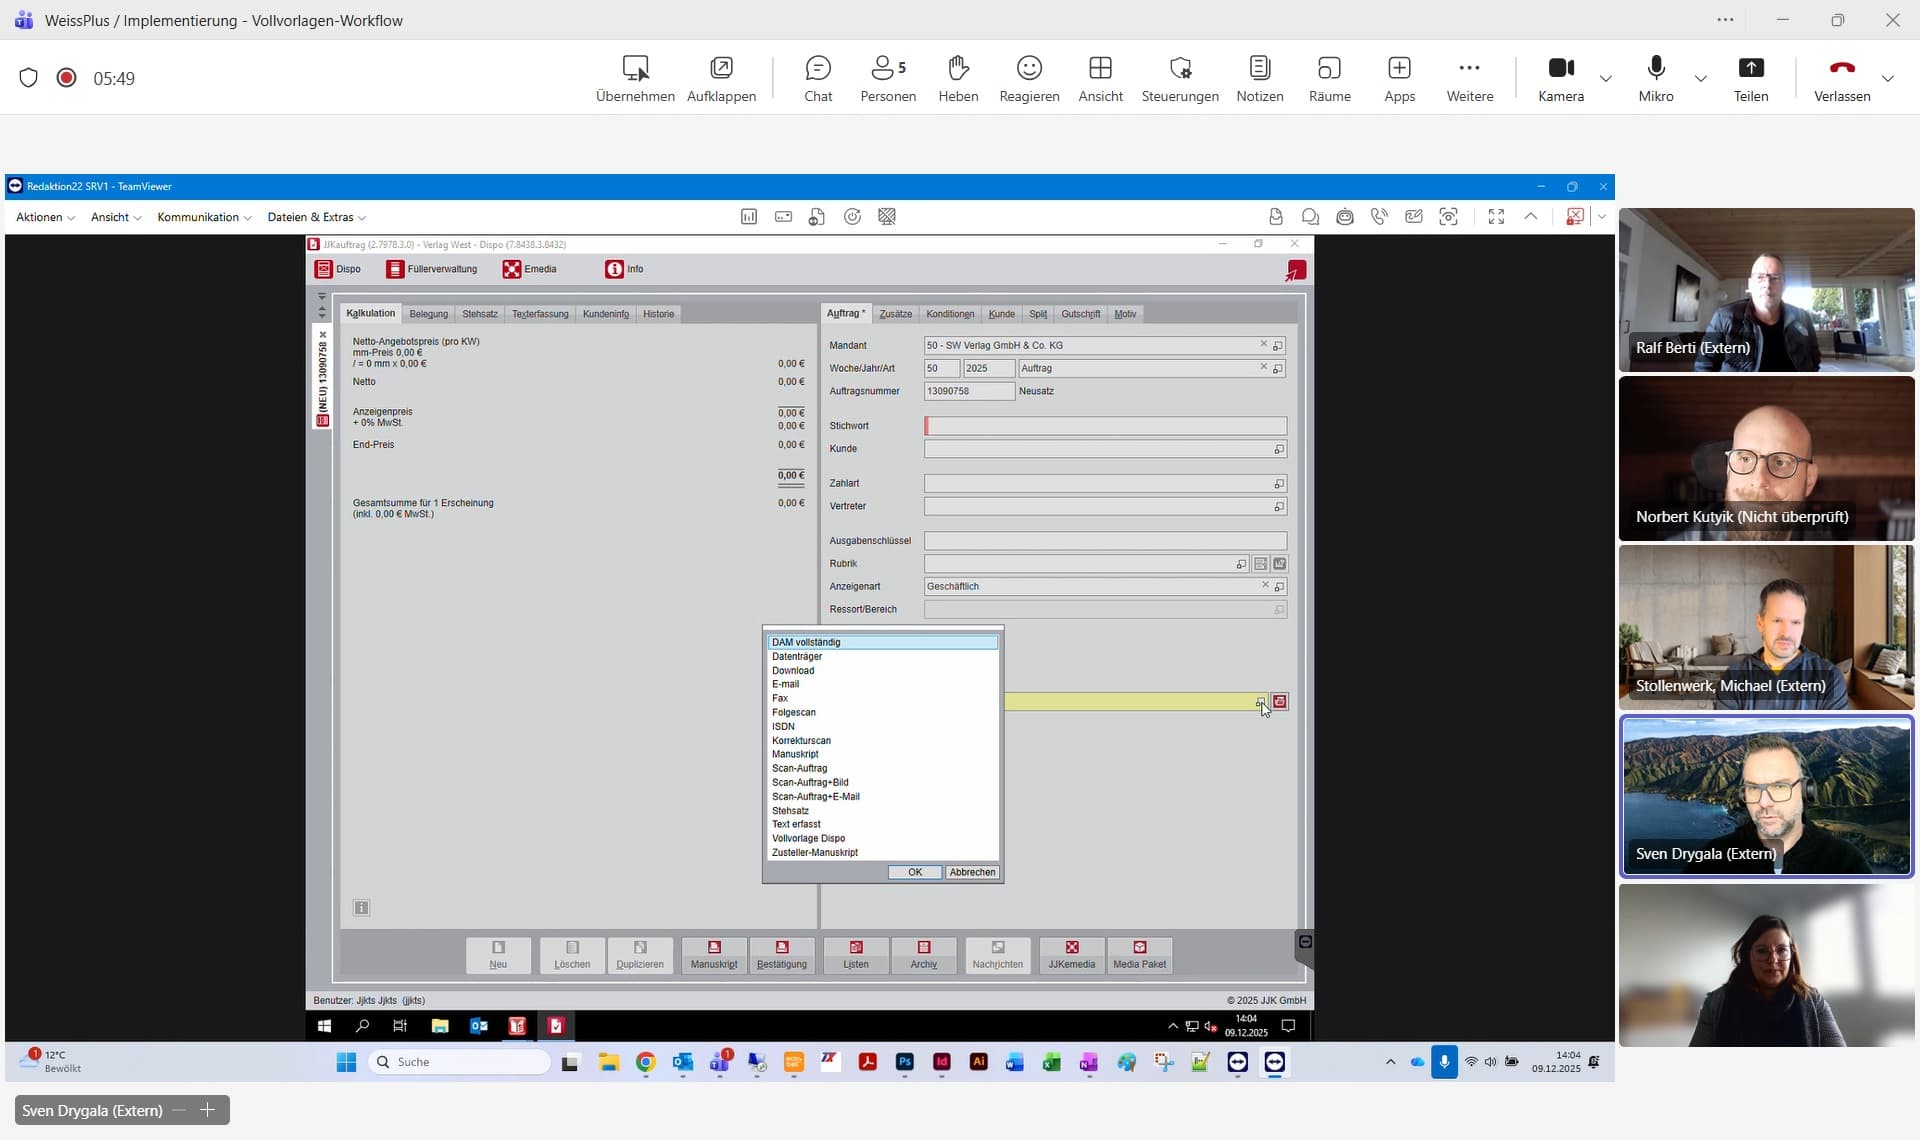
Task: Open the camera options chevron
Action: pyautogui.click(x=1606, y=78)
